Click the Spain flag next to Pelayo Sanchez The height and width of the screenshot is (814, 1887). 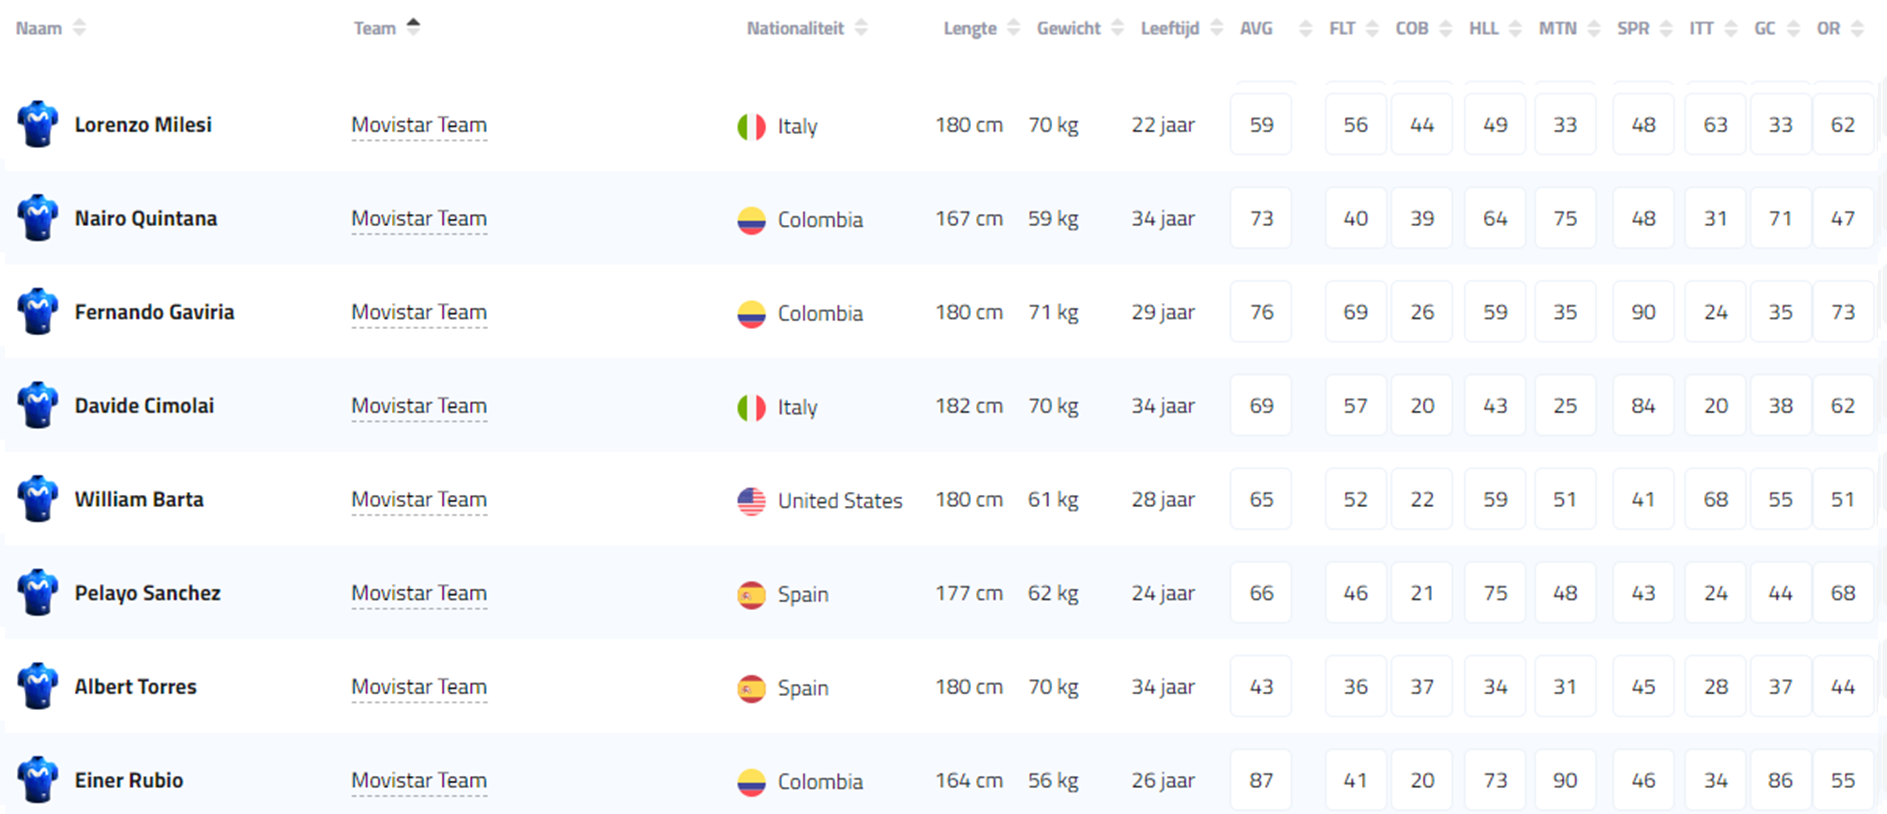(x=751, y=595)
